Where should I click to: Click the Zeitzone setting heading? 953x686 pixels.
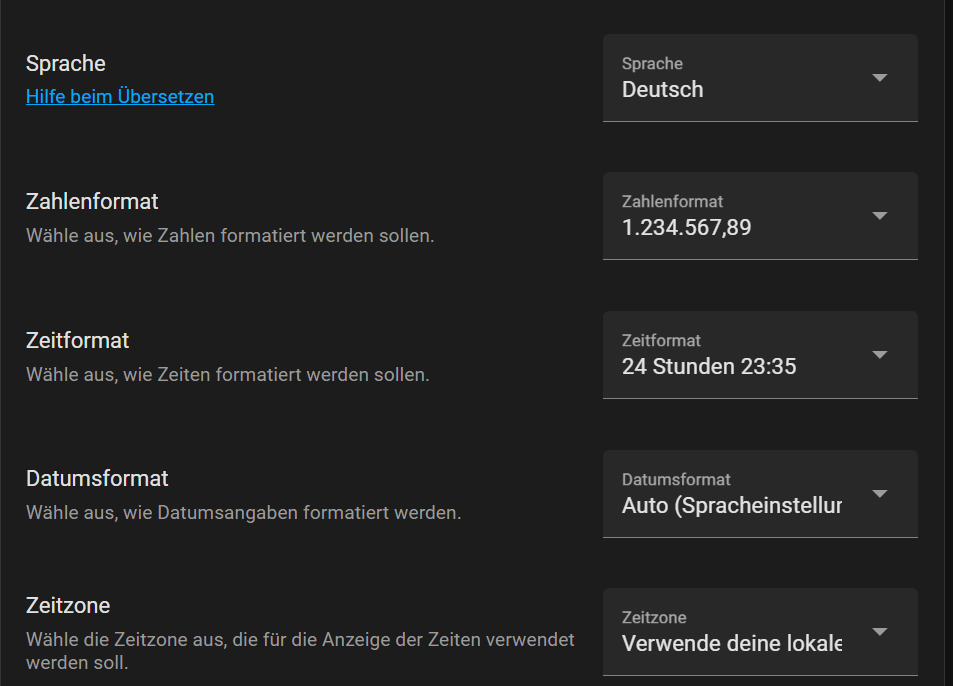tap(68, 606)
